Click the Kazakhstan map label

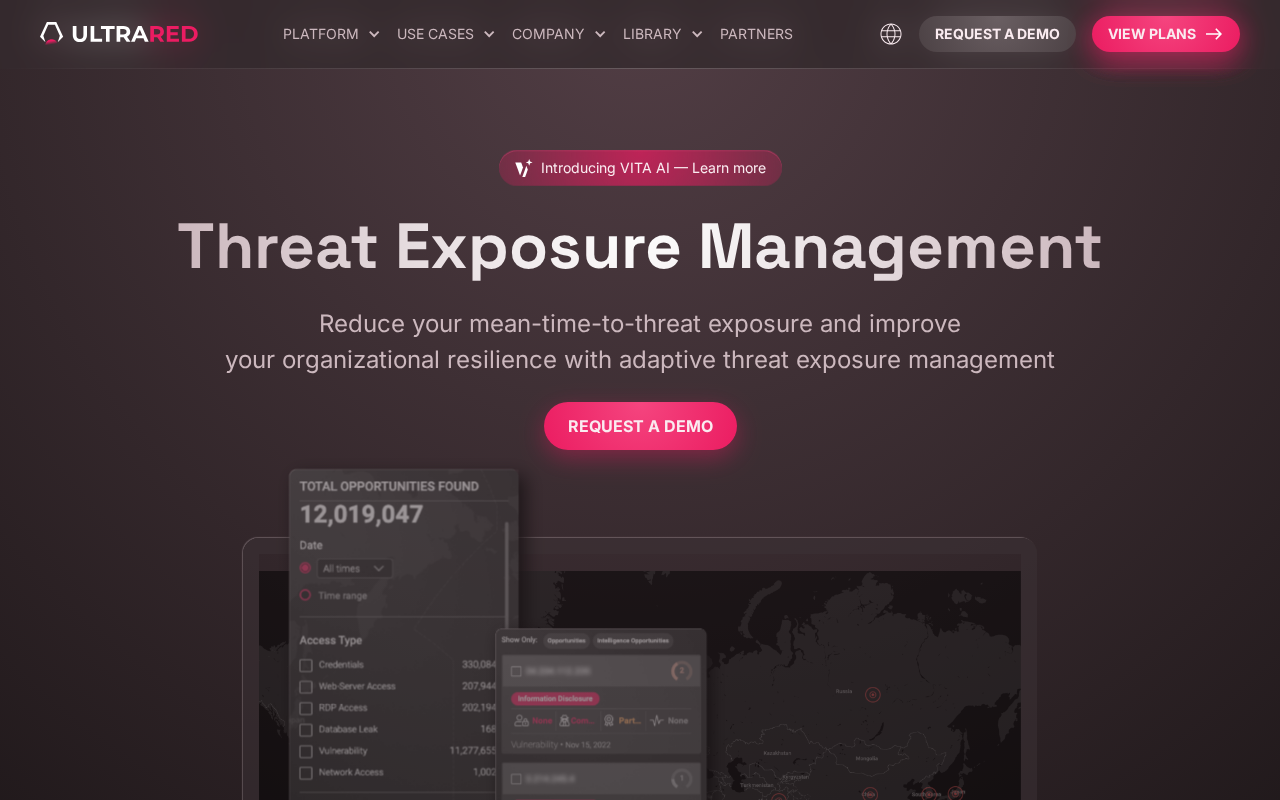point(777,753)
